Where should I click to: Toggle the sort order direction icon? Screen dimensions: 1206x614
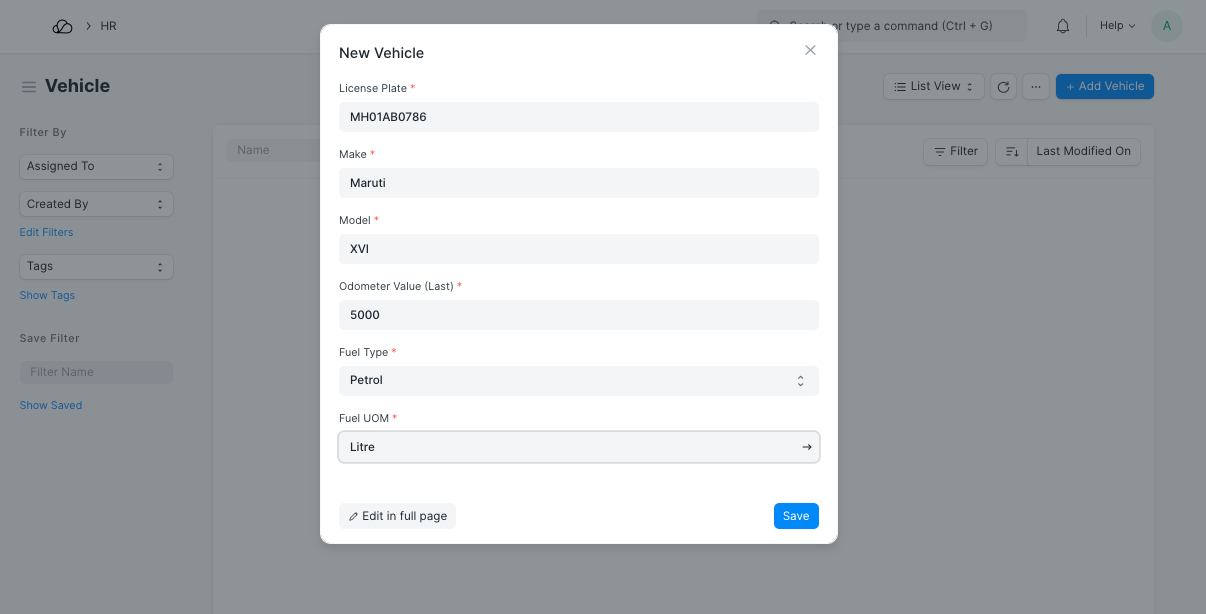1011,152
